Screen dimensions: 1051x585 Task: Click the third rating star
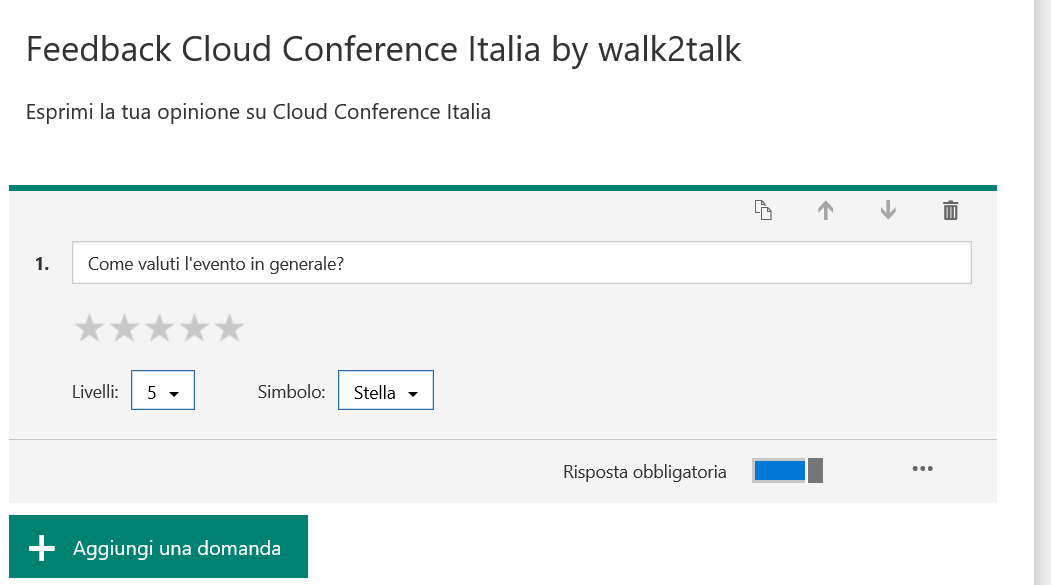[160, 328]
